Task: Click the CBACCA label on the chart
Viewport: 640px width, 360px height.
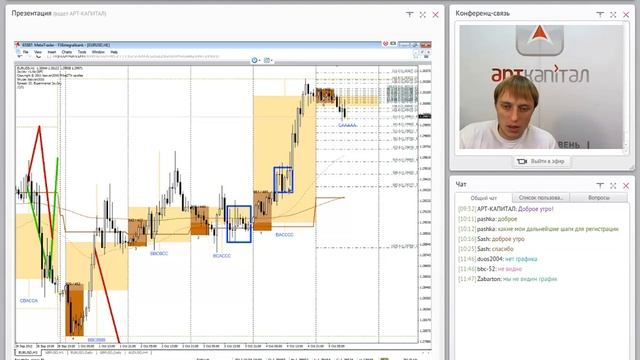Action: [x=29, y=301]
